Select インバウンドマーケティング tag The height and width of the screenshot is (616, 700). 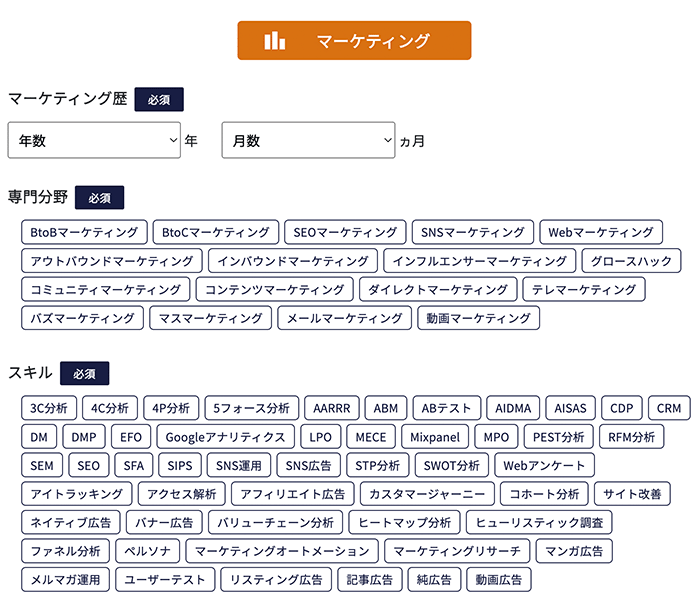(x=293, y=261)
